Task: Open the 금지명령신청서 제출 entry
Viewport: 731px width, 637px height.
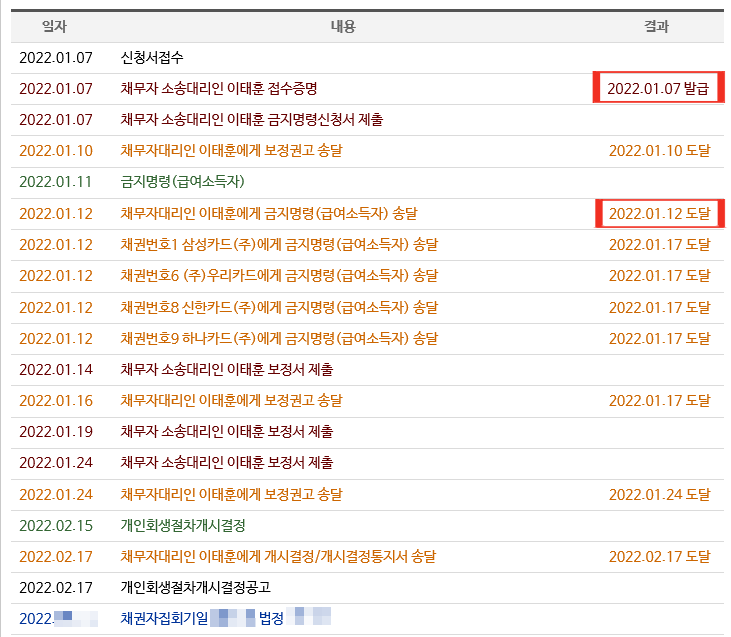Action: pyautogui.click(x=252, y=120)
